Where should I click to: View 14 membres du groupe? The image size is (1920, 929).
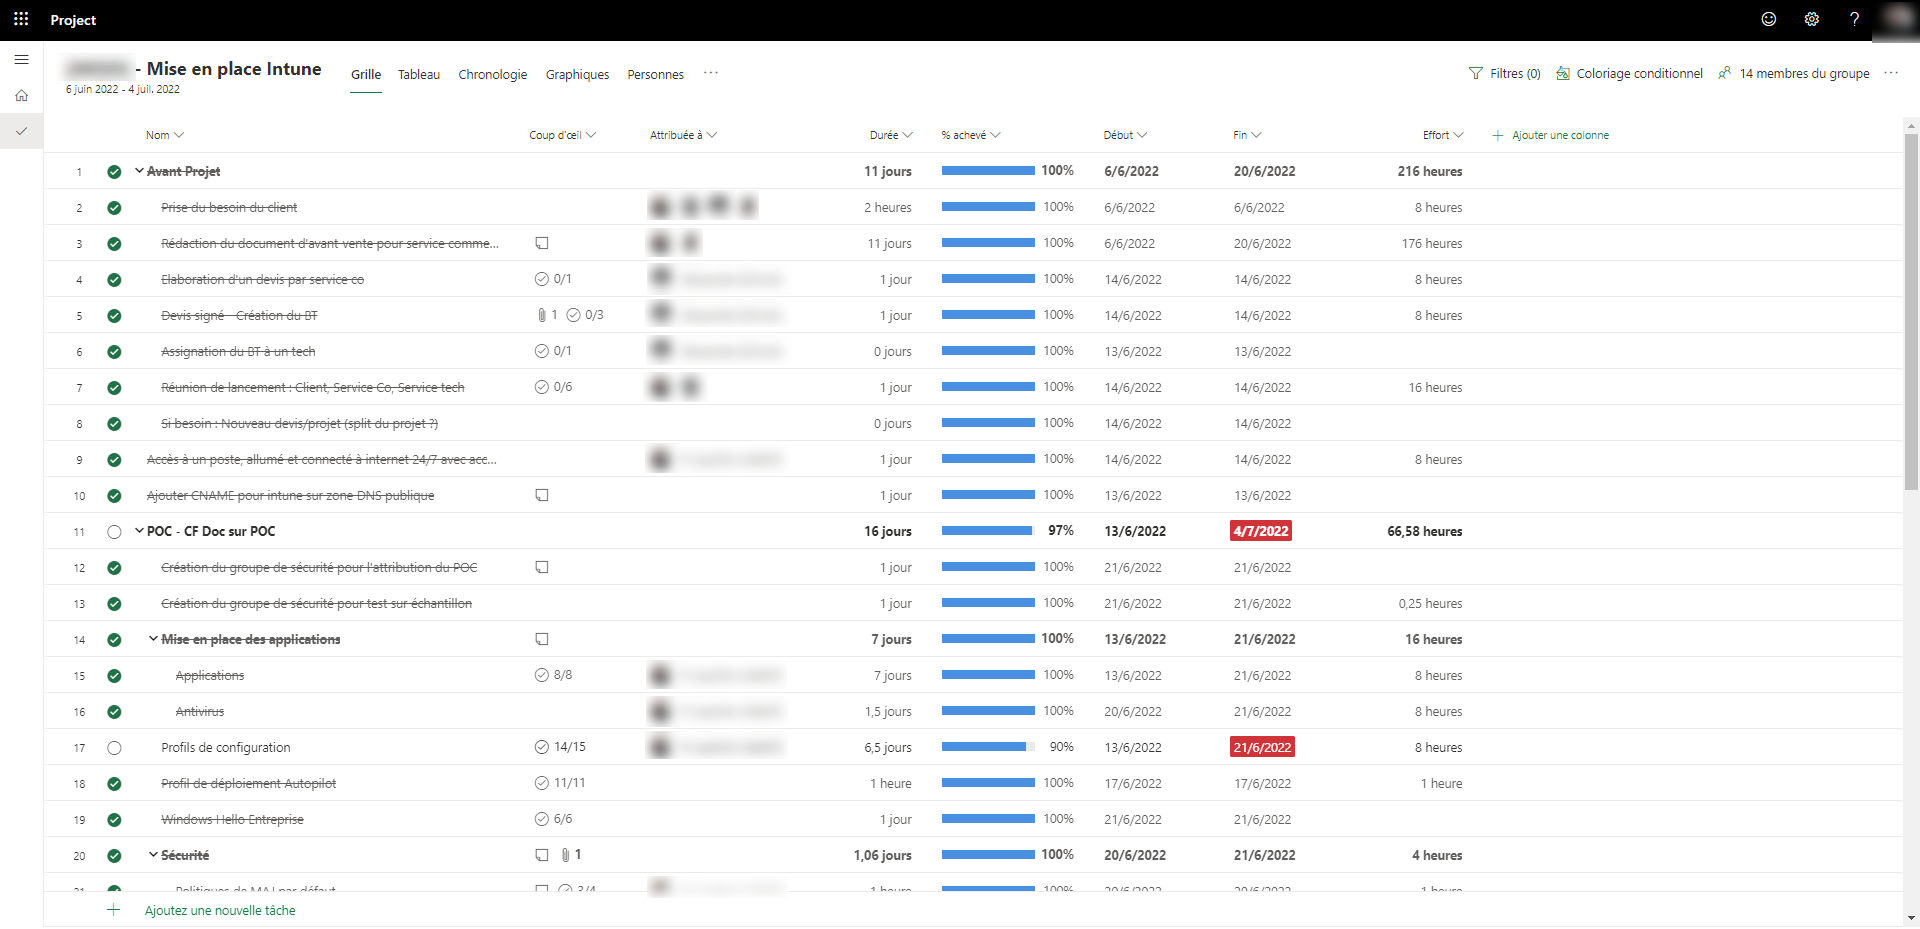pos(1794,73)
